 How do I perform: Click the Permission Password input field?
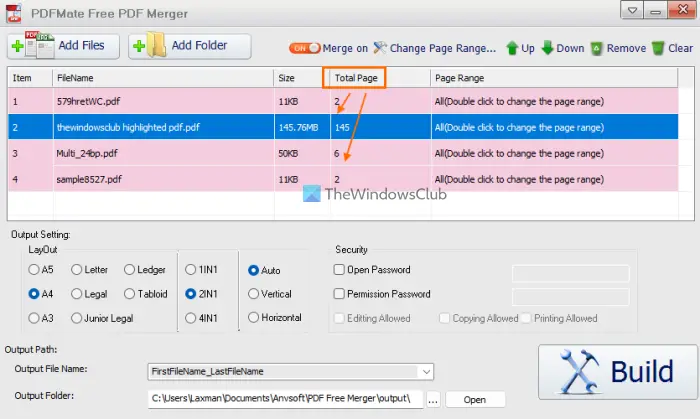click(571, 297)
